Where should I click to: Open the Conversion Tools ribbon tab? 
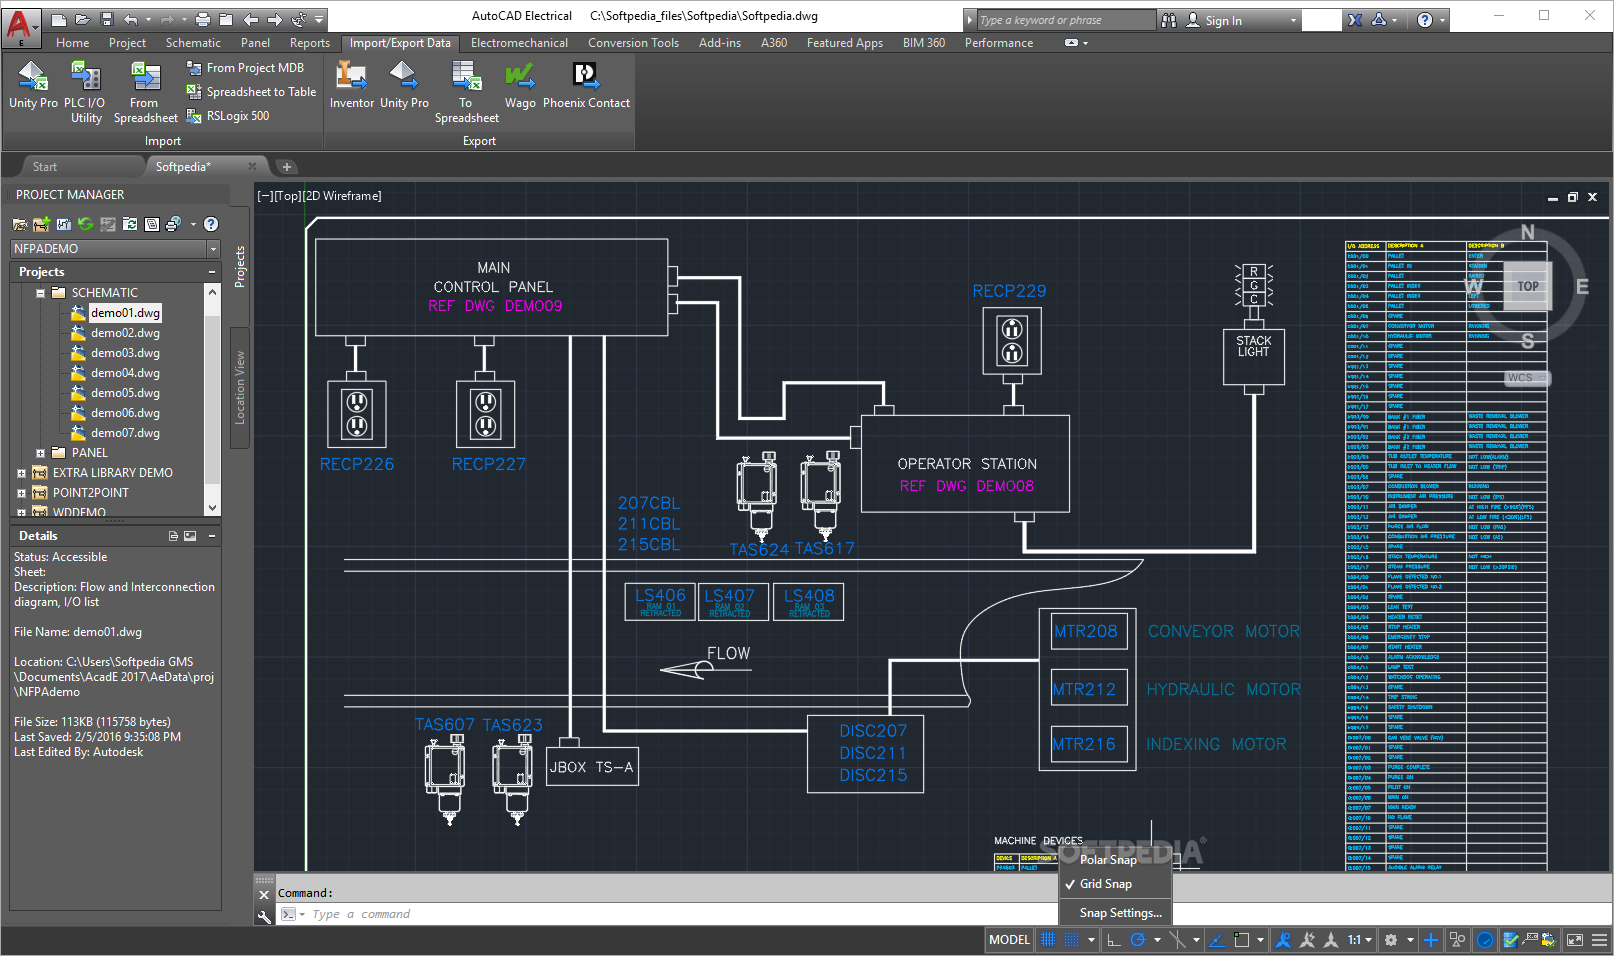(x=633, y=43)
